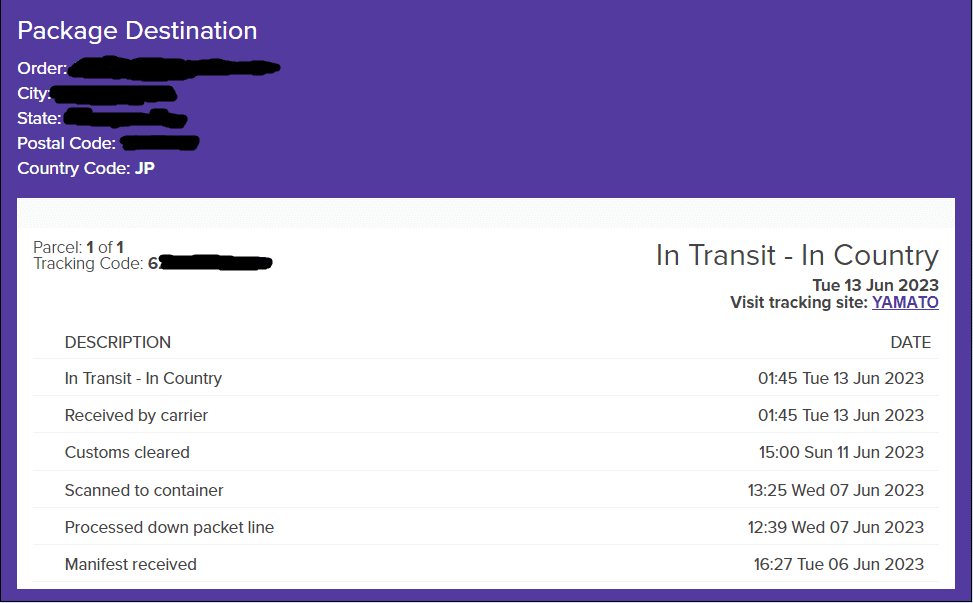Click the redacted Postal Code field

(x=159, y=143)
